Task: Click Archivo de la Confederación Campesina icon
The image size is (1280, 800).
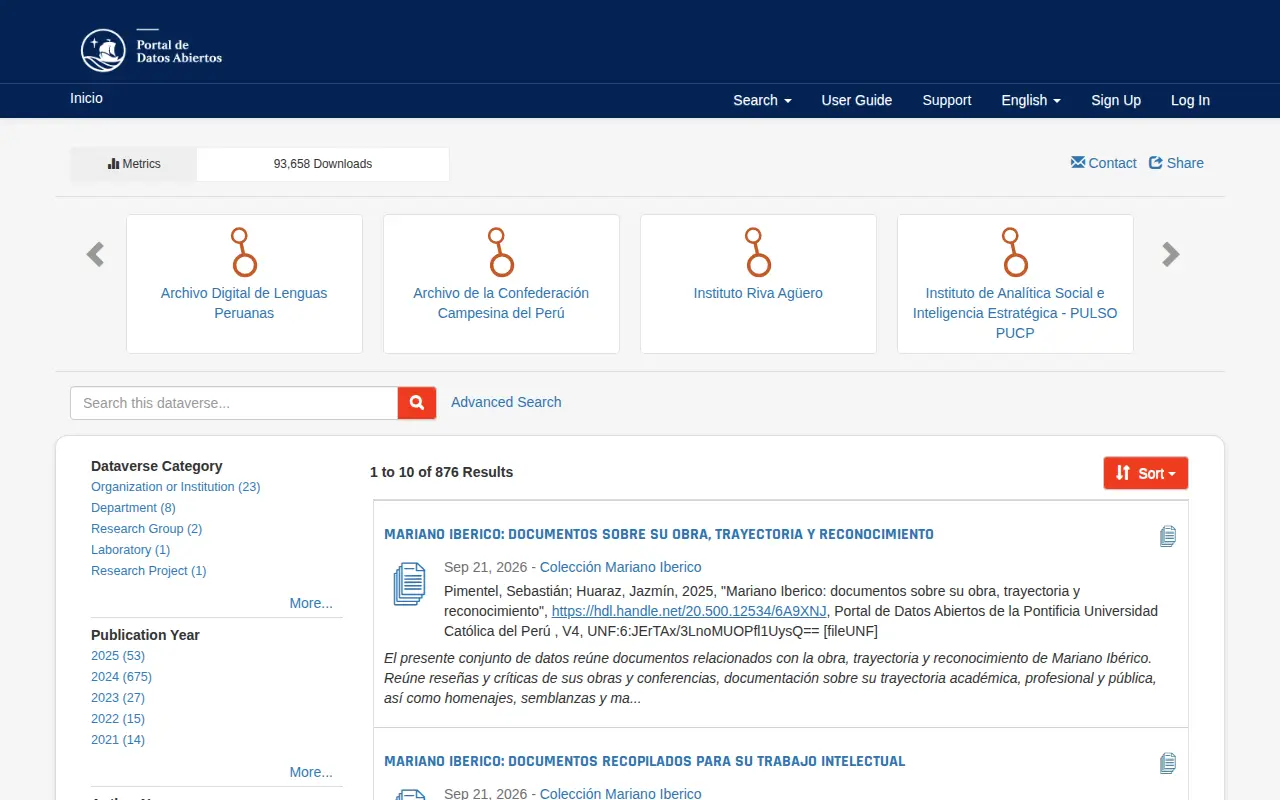Action: click(501, 252)
